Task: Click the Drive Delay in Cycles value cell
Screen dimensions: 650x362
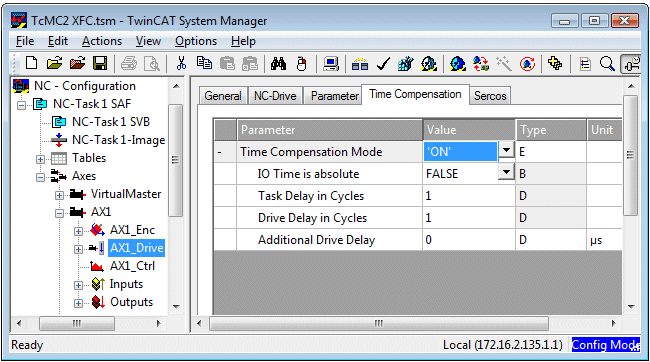Action: pos(468,218)
